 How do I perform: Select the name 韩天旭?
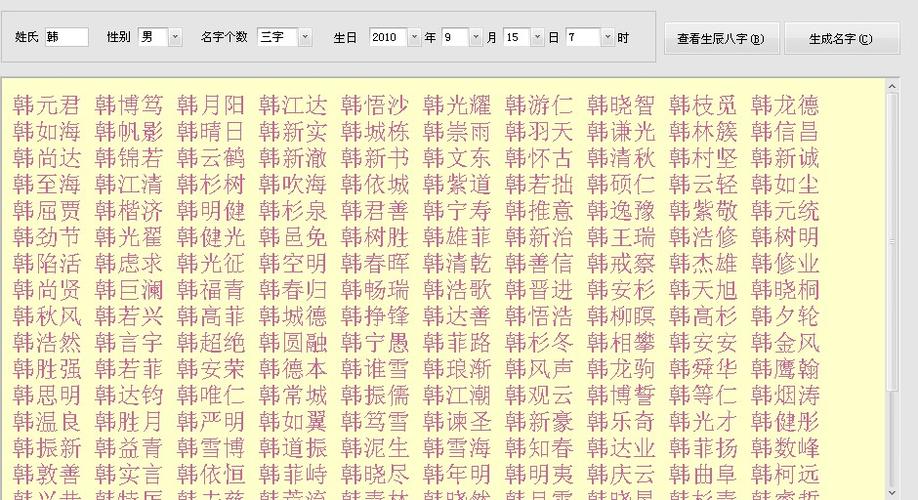click(x=703, y=290)
